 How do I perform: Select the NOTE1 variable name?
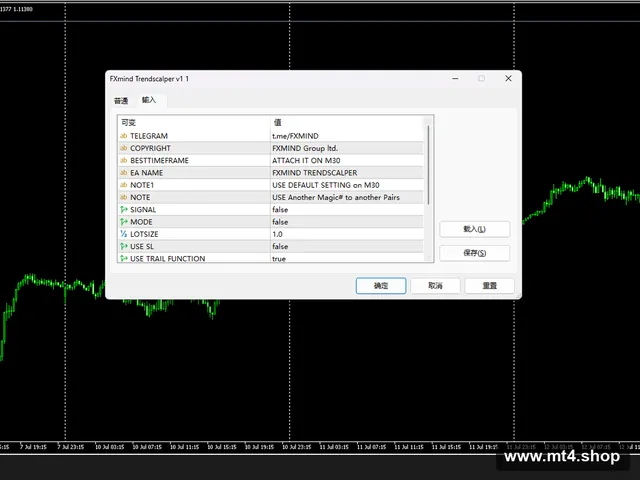[142, 185]
